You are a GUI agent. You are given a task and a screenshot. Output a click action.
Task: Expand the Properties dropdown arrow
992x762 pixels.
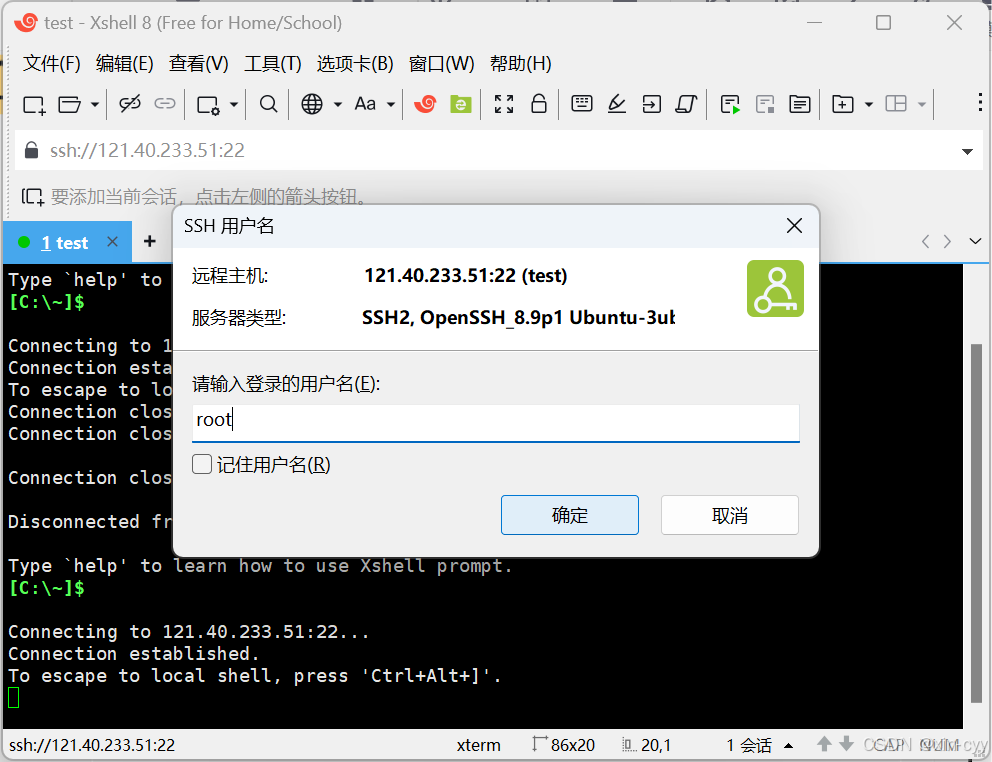point(234,104)
